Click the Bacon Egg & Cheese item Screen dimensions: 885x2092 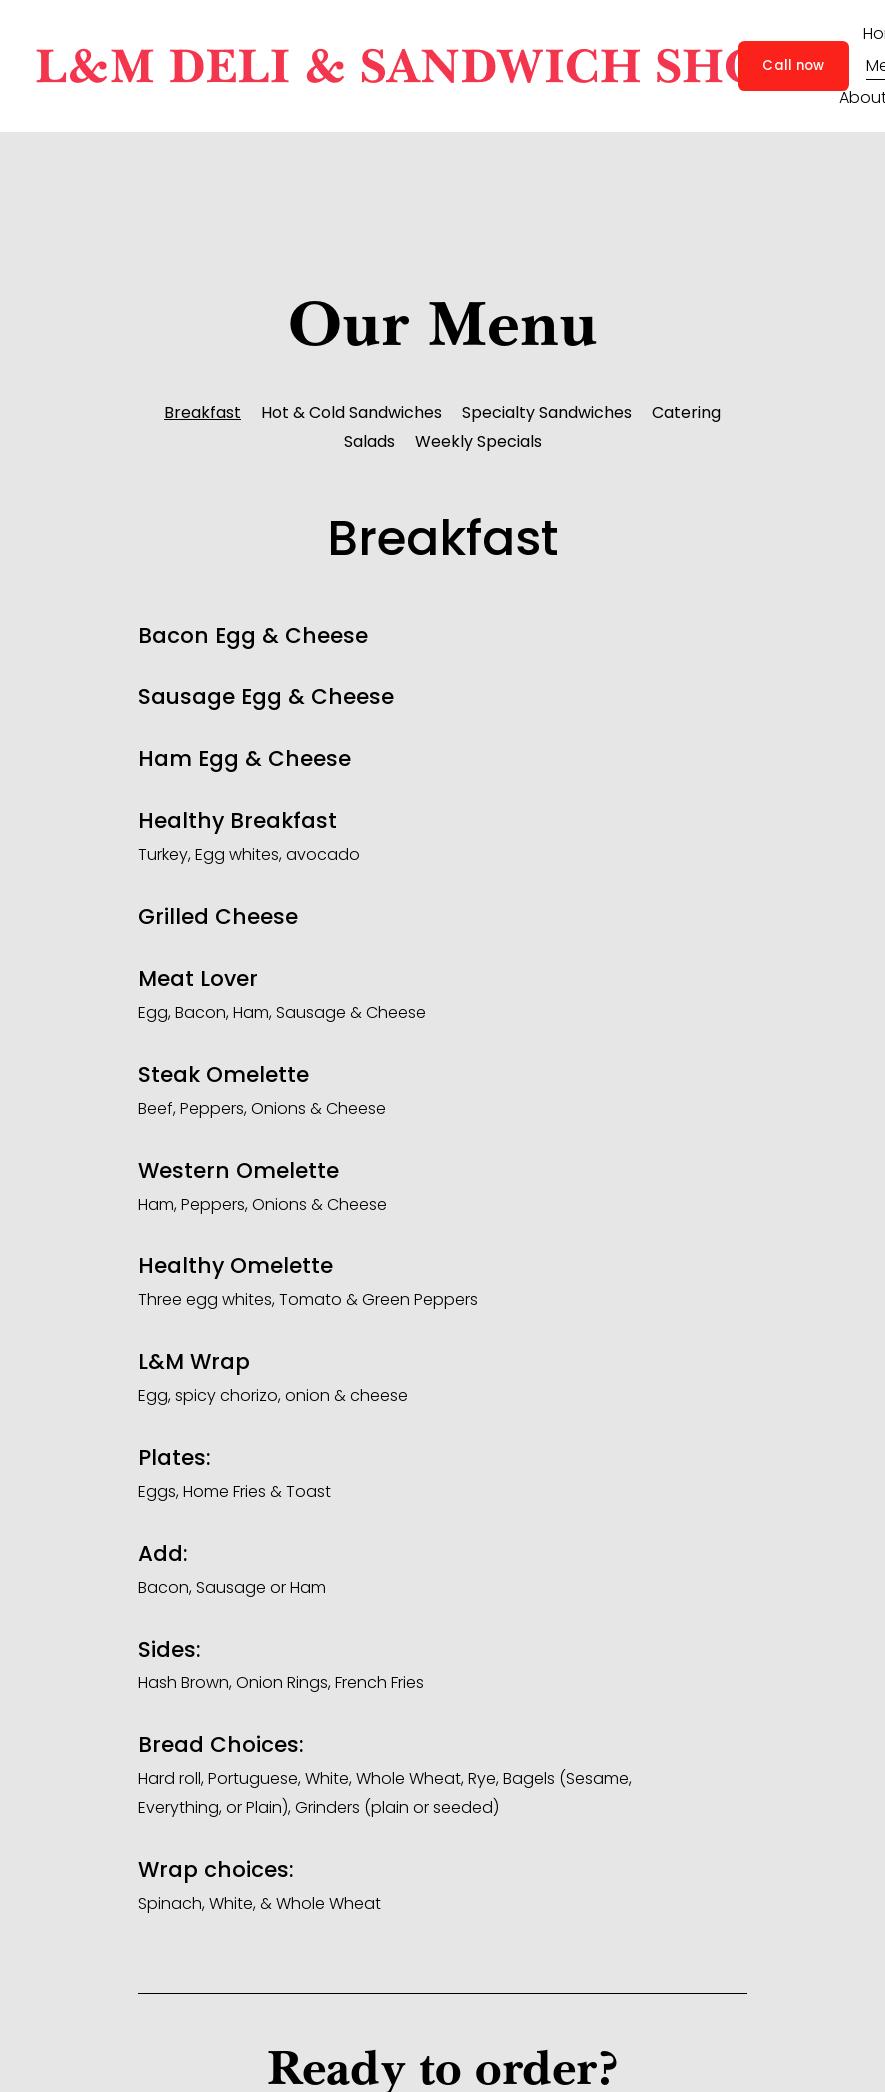[253, 636]
